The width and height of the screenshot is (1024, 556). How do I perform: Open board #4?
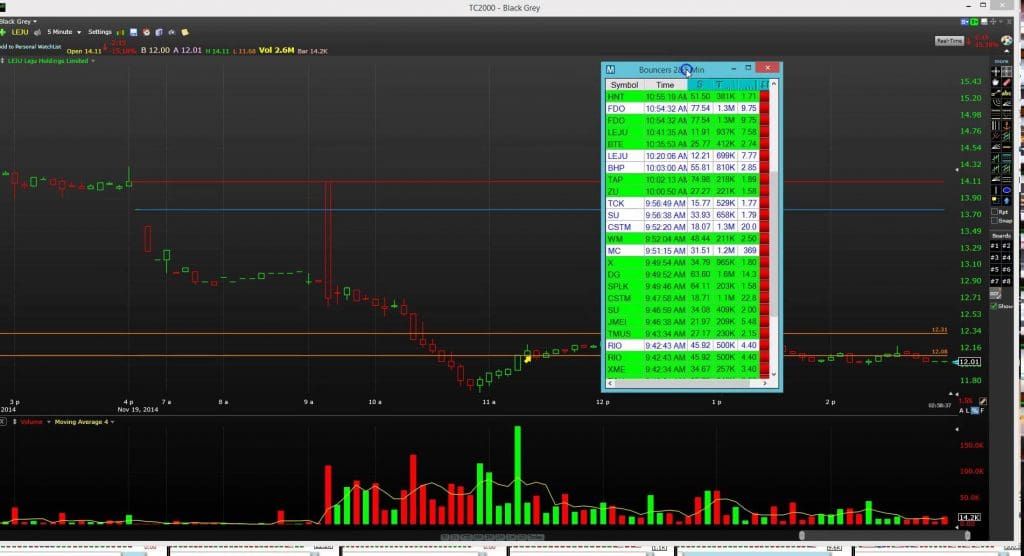click(x=1006, y=257)
